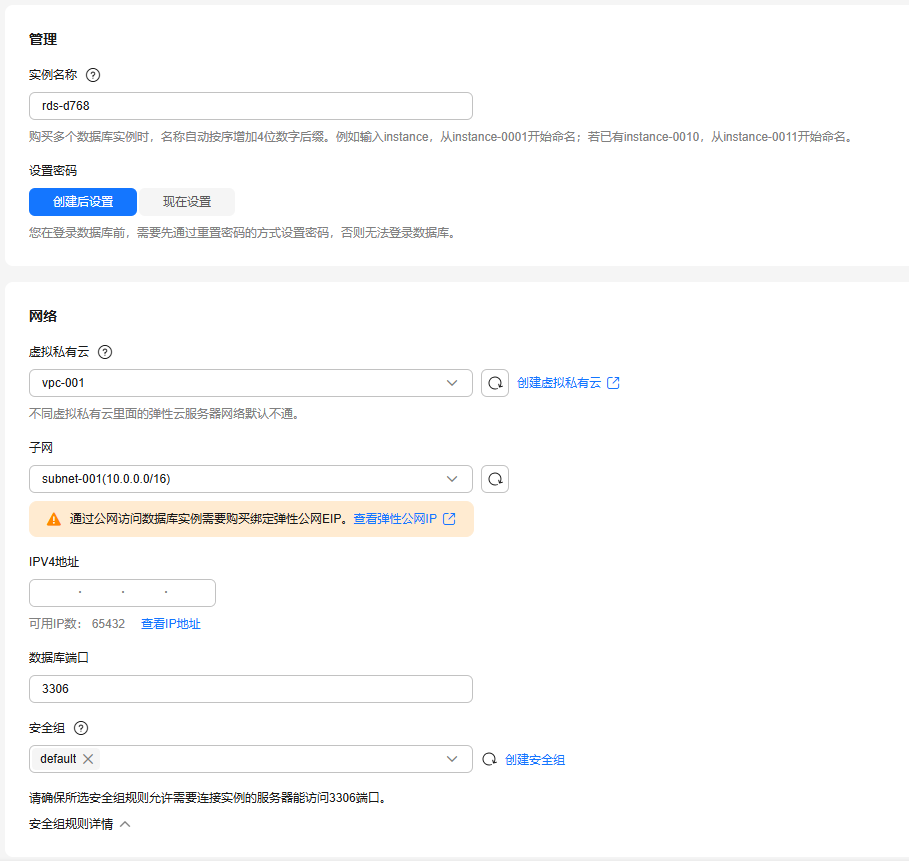909x861 pixels.
Task: Refresh the 子网 subnet list
Action: (x=495, y=479)
